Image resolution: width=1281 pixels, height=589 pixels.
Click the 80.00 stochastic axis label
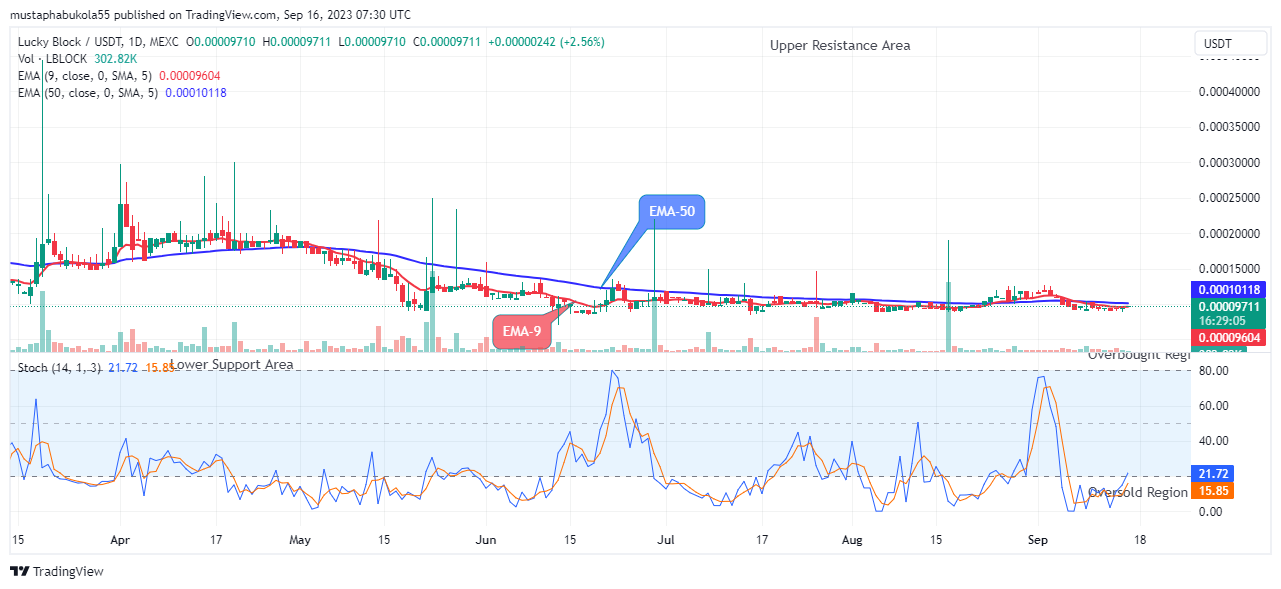1213,371
